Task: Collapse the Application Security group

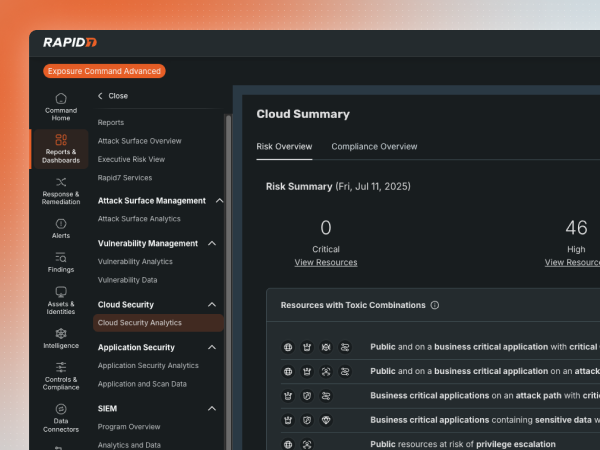Action: pyautogui.click(x=212, y=348)
